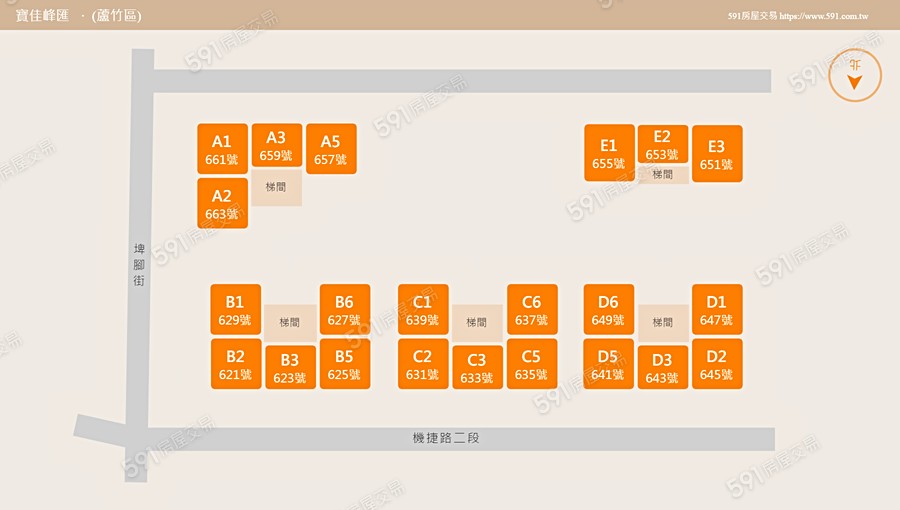The image size is (900, 510).
Task: Choose unit D2 at 645號
Action: (x=716, y=364)
